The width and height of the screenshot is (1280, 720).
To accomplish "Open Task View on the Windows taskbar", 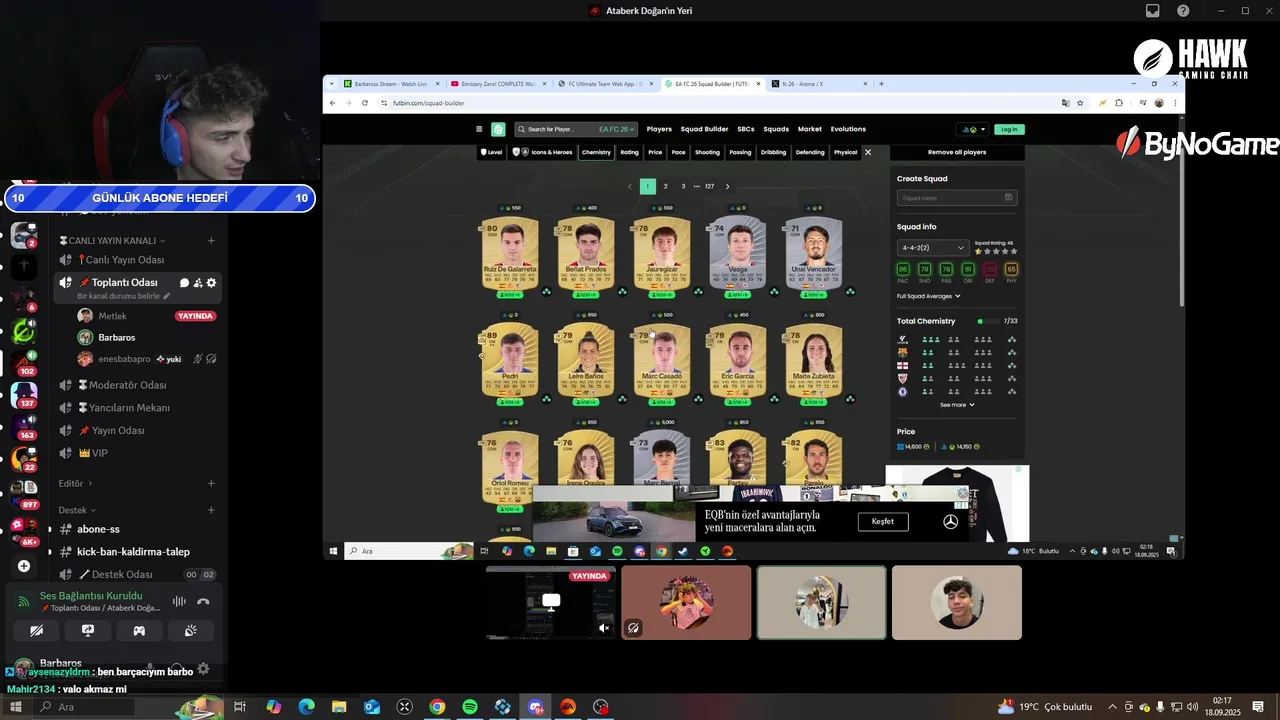I will tap(240, 707).
